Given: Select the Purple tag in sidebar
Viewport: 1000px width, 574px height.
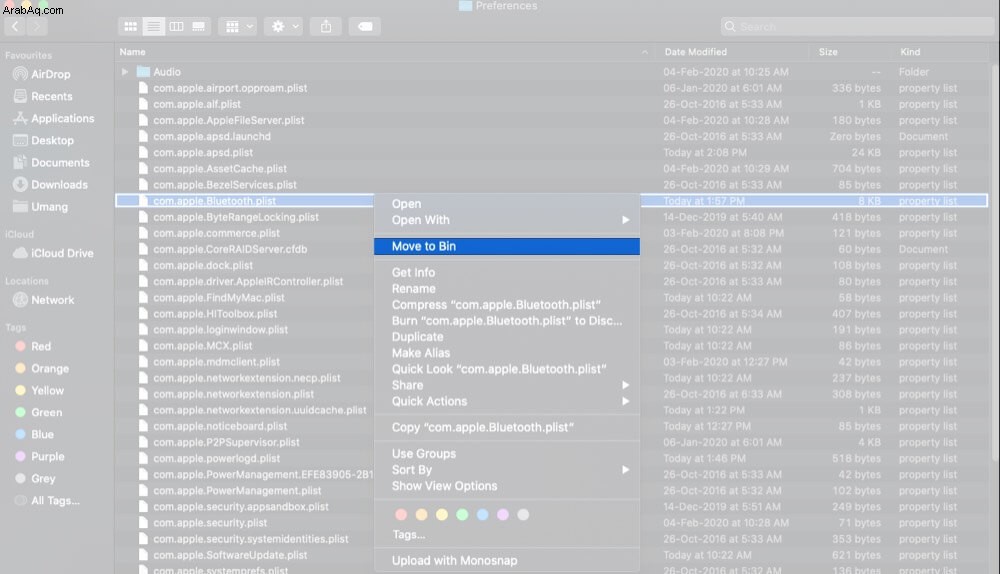Looking at the screenshot, I should pos(39,457).
